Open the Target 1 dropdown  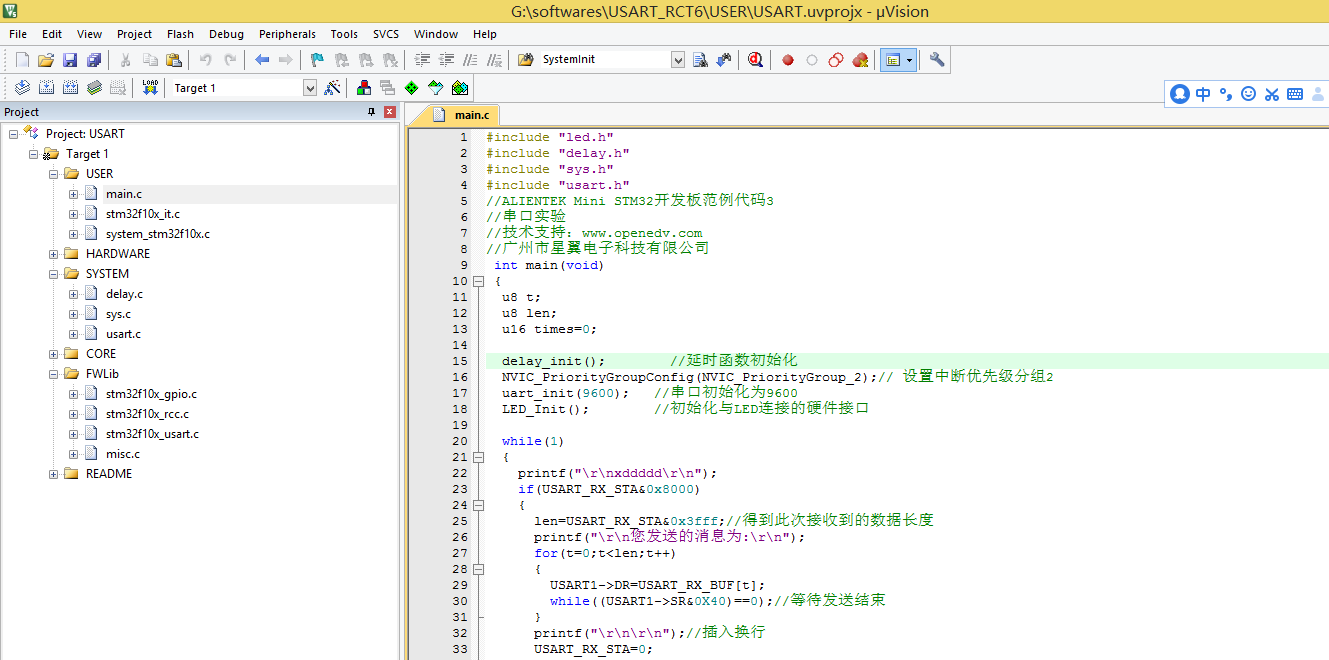pos(310,87)
